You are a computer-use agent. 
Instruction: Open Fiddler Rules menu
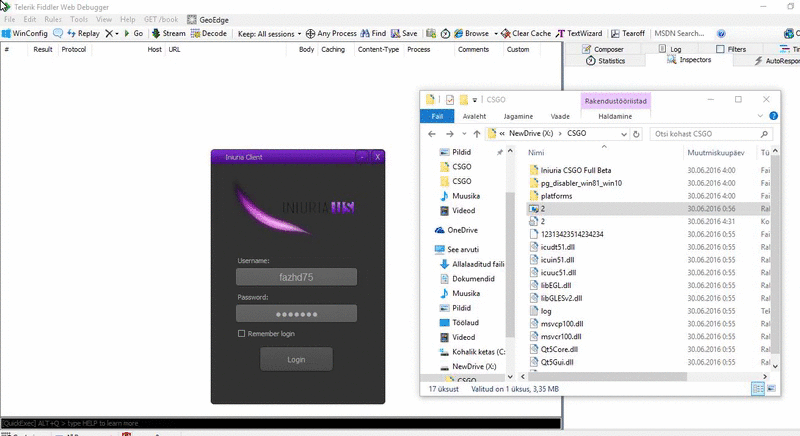[53, 19]
